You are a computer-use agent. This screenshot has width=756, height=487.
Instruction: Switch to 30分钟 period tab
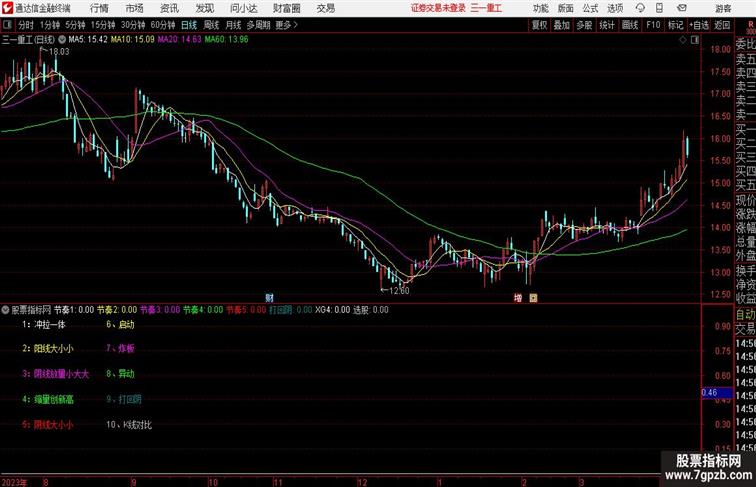133,25
